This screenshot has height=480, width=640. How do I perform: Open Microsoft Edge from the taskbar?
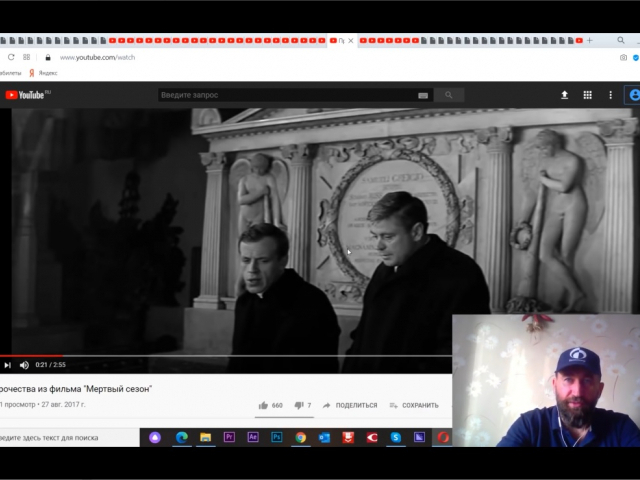click(182, 438)
